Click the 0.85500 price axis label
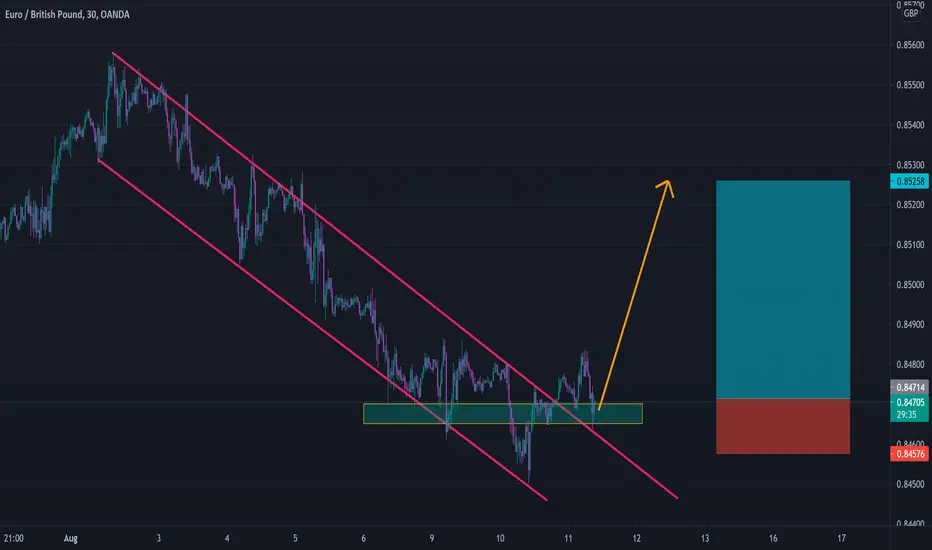The image size is (932, 550). click(x=910, y=85)
